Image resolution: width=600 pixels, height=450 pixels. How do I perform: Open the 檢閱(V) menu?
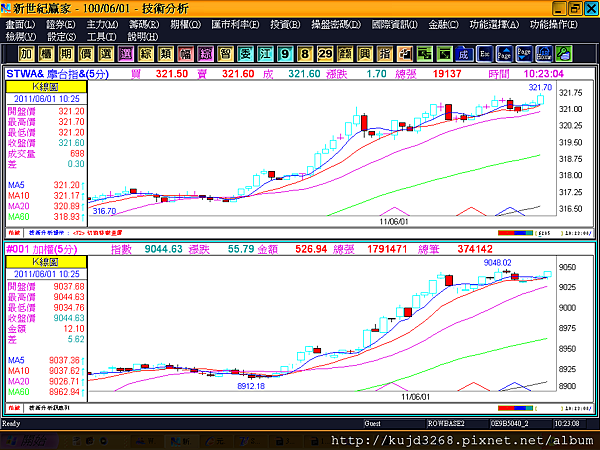pos(21,37)
